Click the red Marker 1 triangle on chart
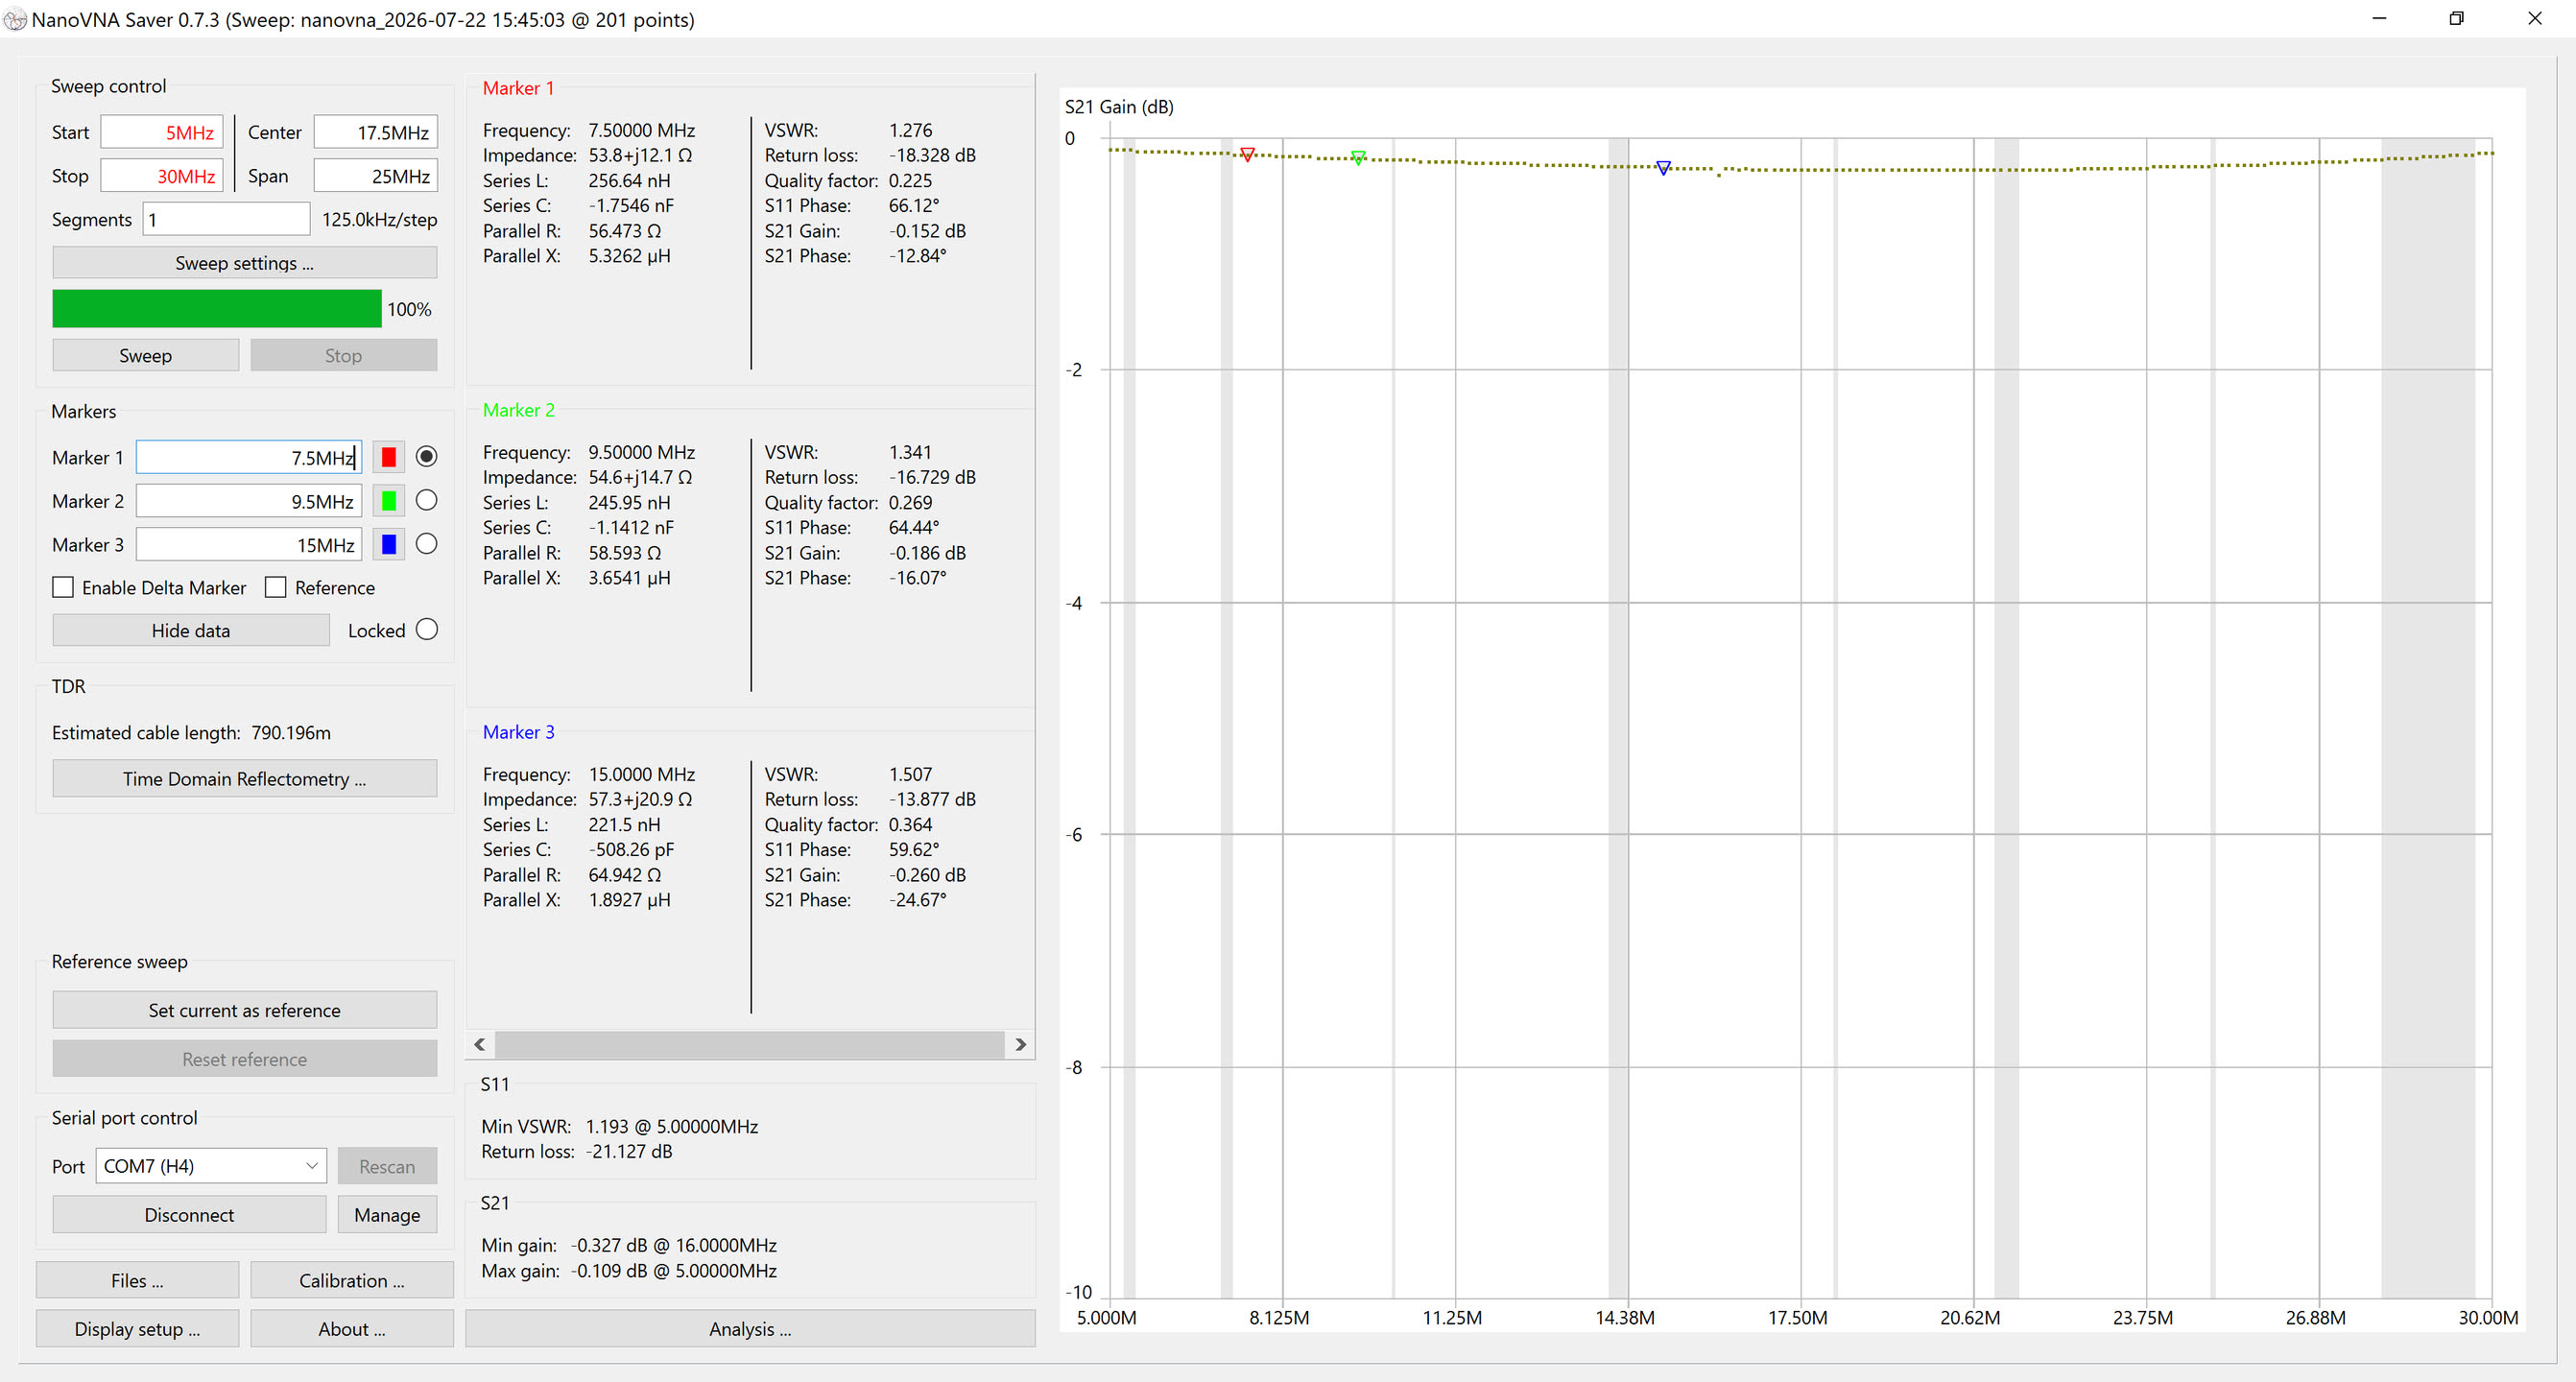Image resolution: width=2576 pixels, height=1382 pixels. [1247, 154]
